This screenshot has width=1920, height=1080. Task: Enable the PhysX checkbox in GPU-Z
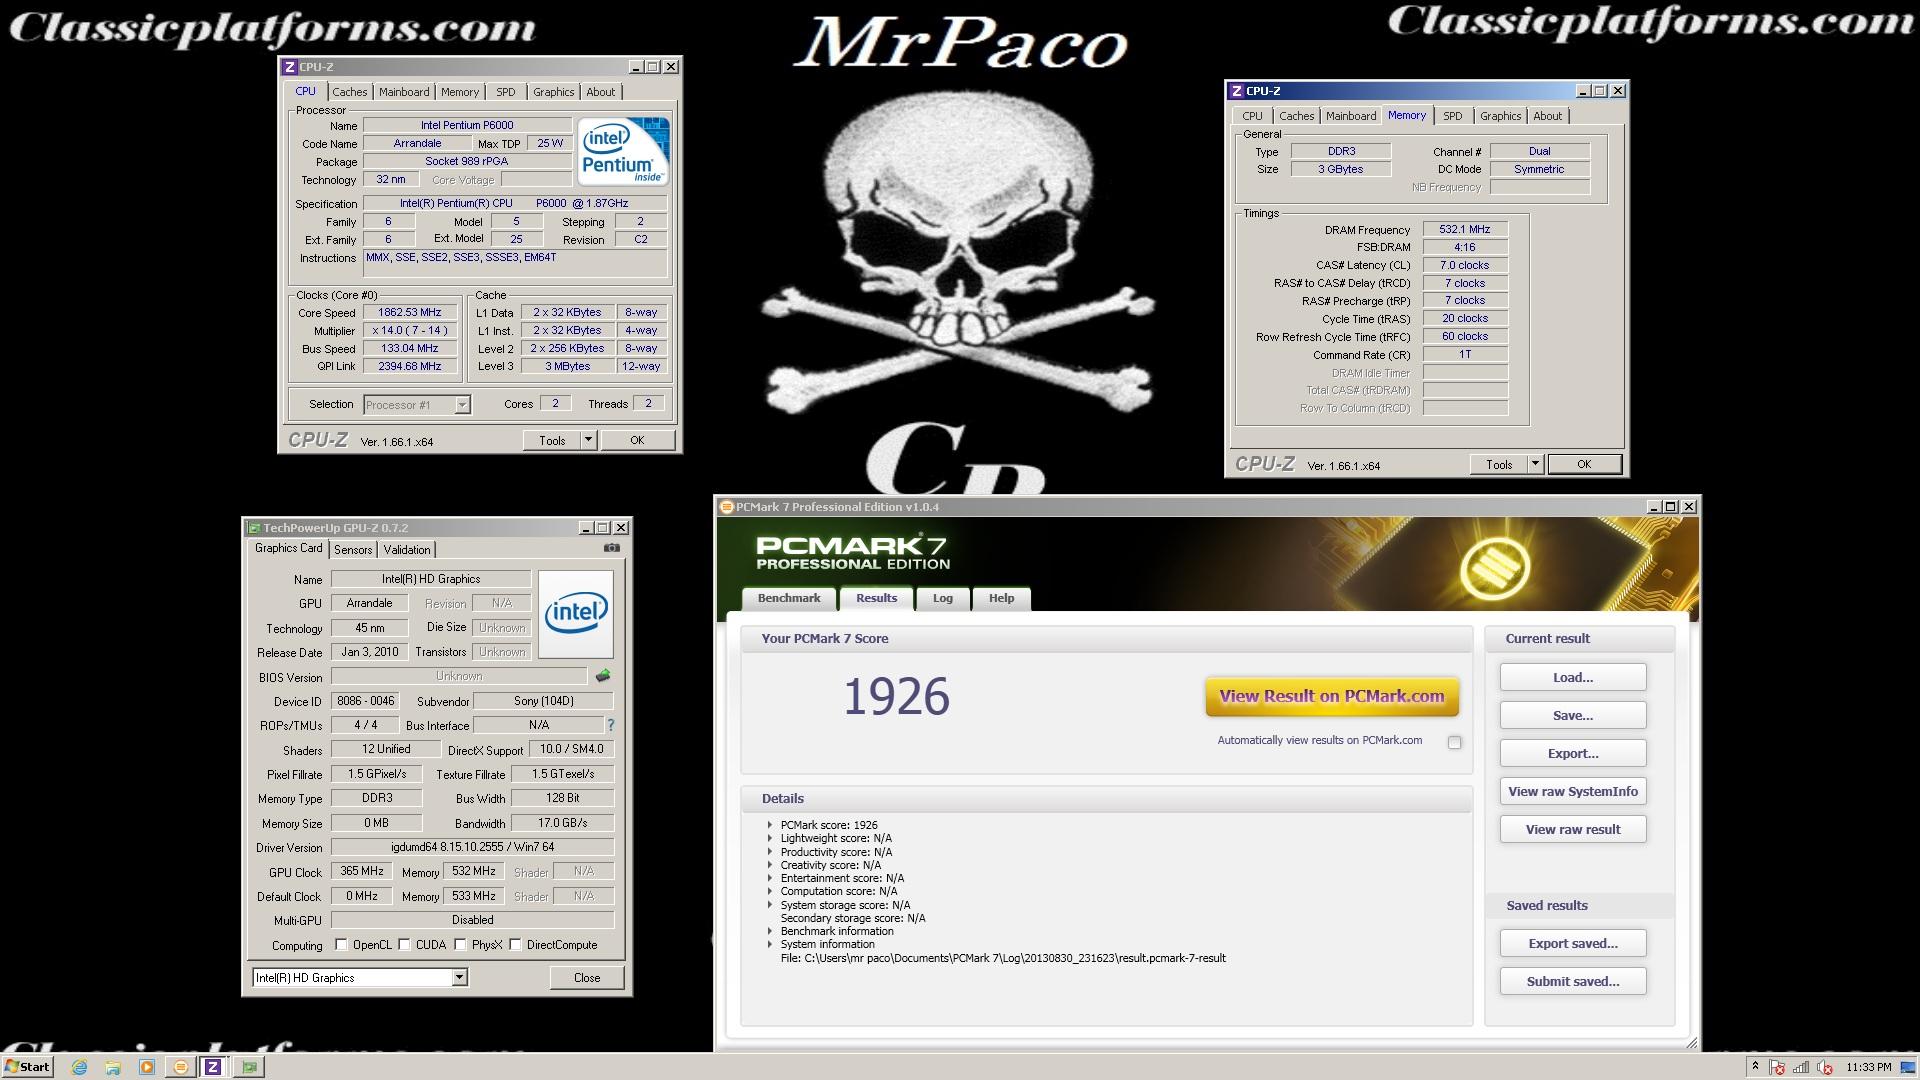tap(460, 945)
